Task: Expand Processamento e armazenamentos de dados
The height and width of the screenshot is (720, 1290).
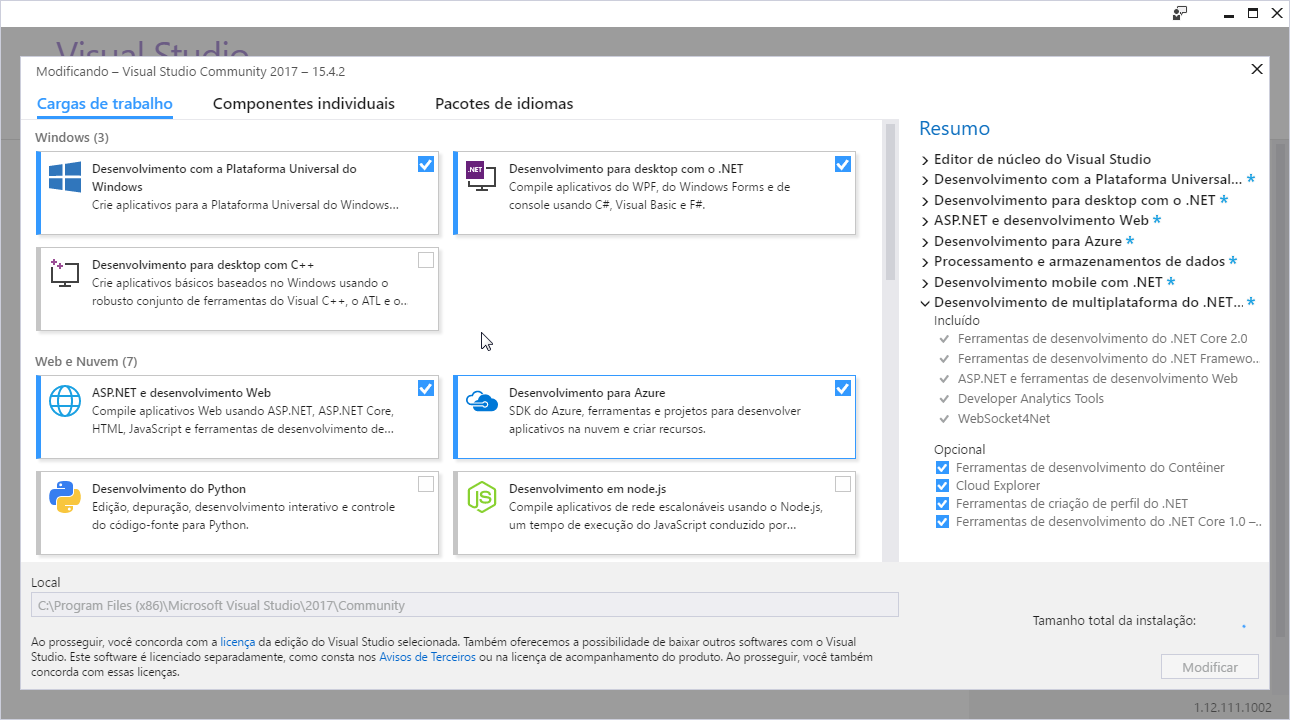Action: coord(925,262)
